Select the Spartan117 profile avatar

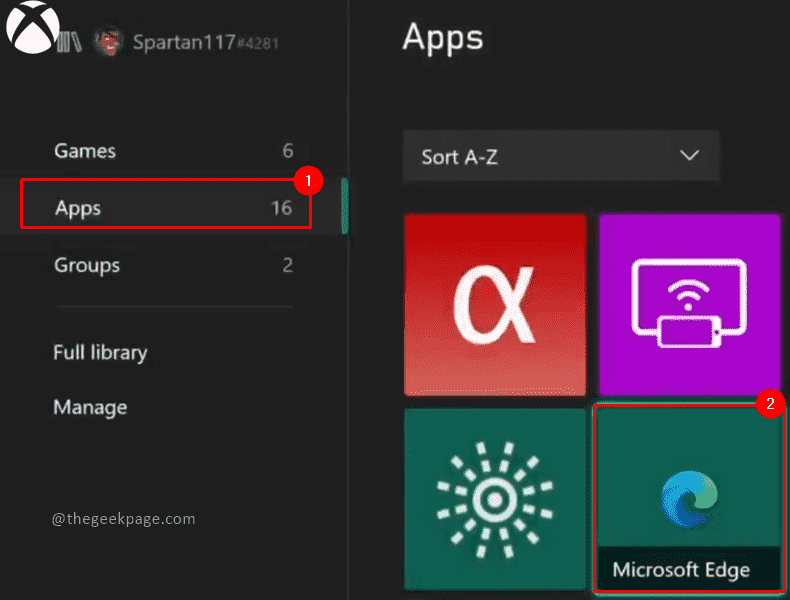[106, 42]
